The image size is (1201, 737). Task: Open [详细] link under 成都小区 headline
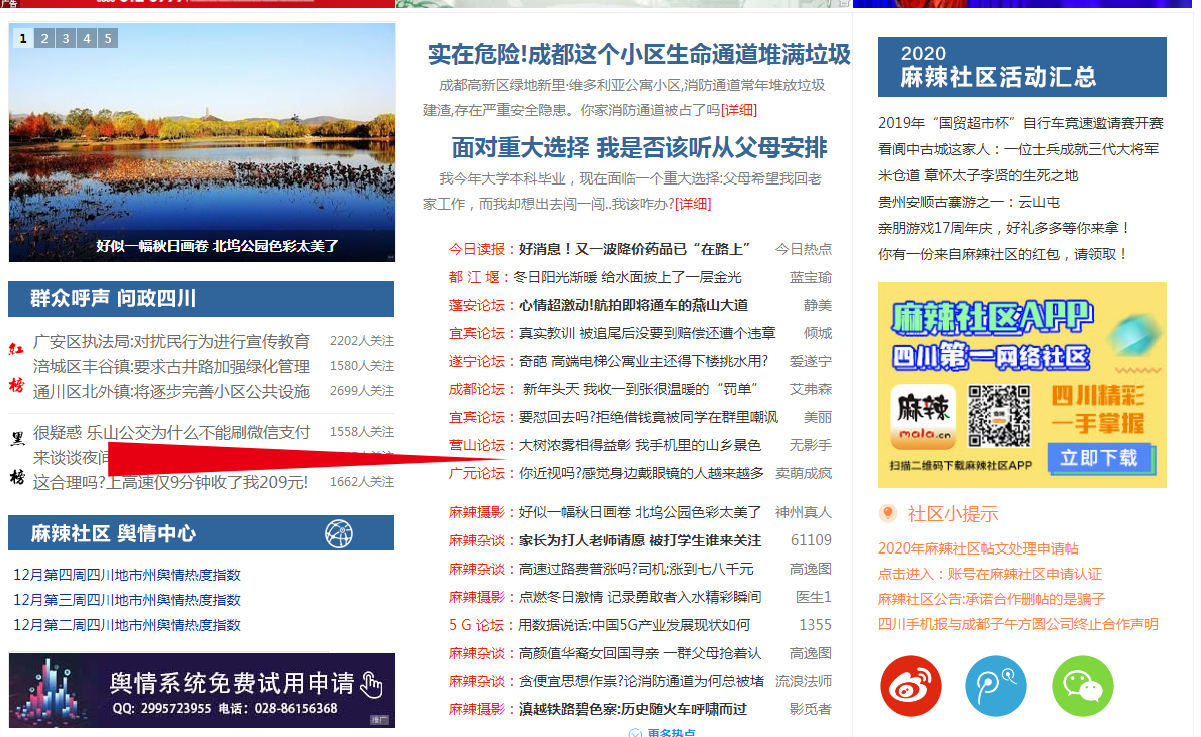point(738,109)
